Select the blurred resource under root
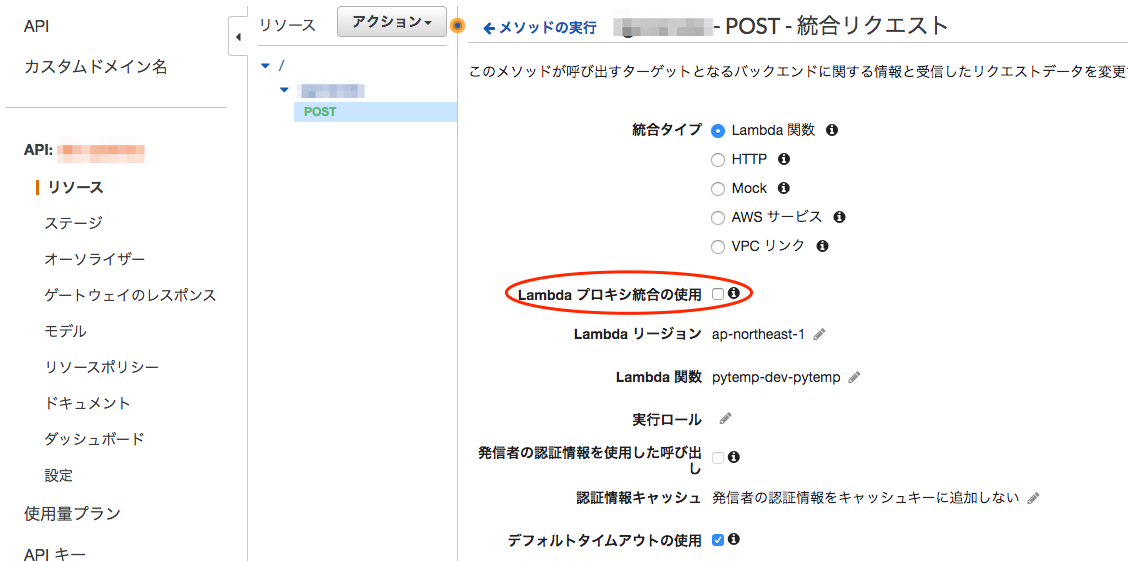The height and width of the screenshot is (561, 1128). pyautogui.click(x=332, y=91)
